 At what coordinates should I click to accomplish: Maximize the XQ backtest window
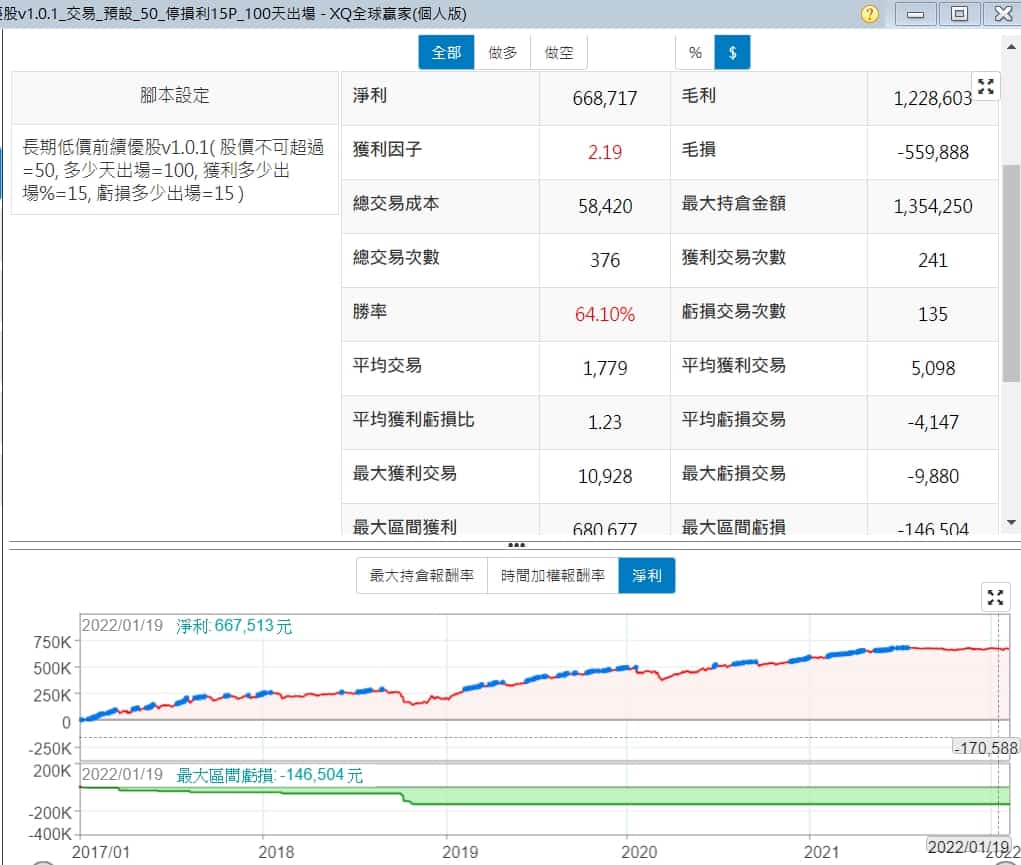[959, 14]
